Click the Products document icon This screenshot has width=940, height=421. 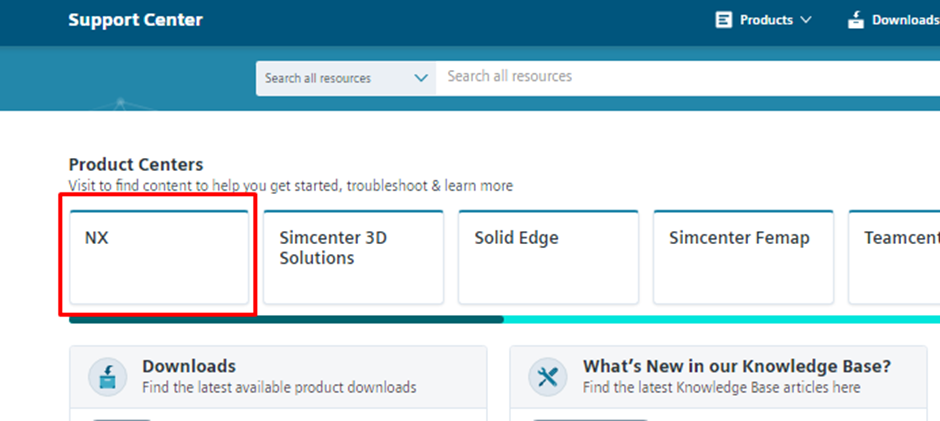(x=724, y=20)
